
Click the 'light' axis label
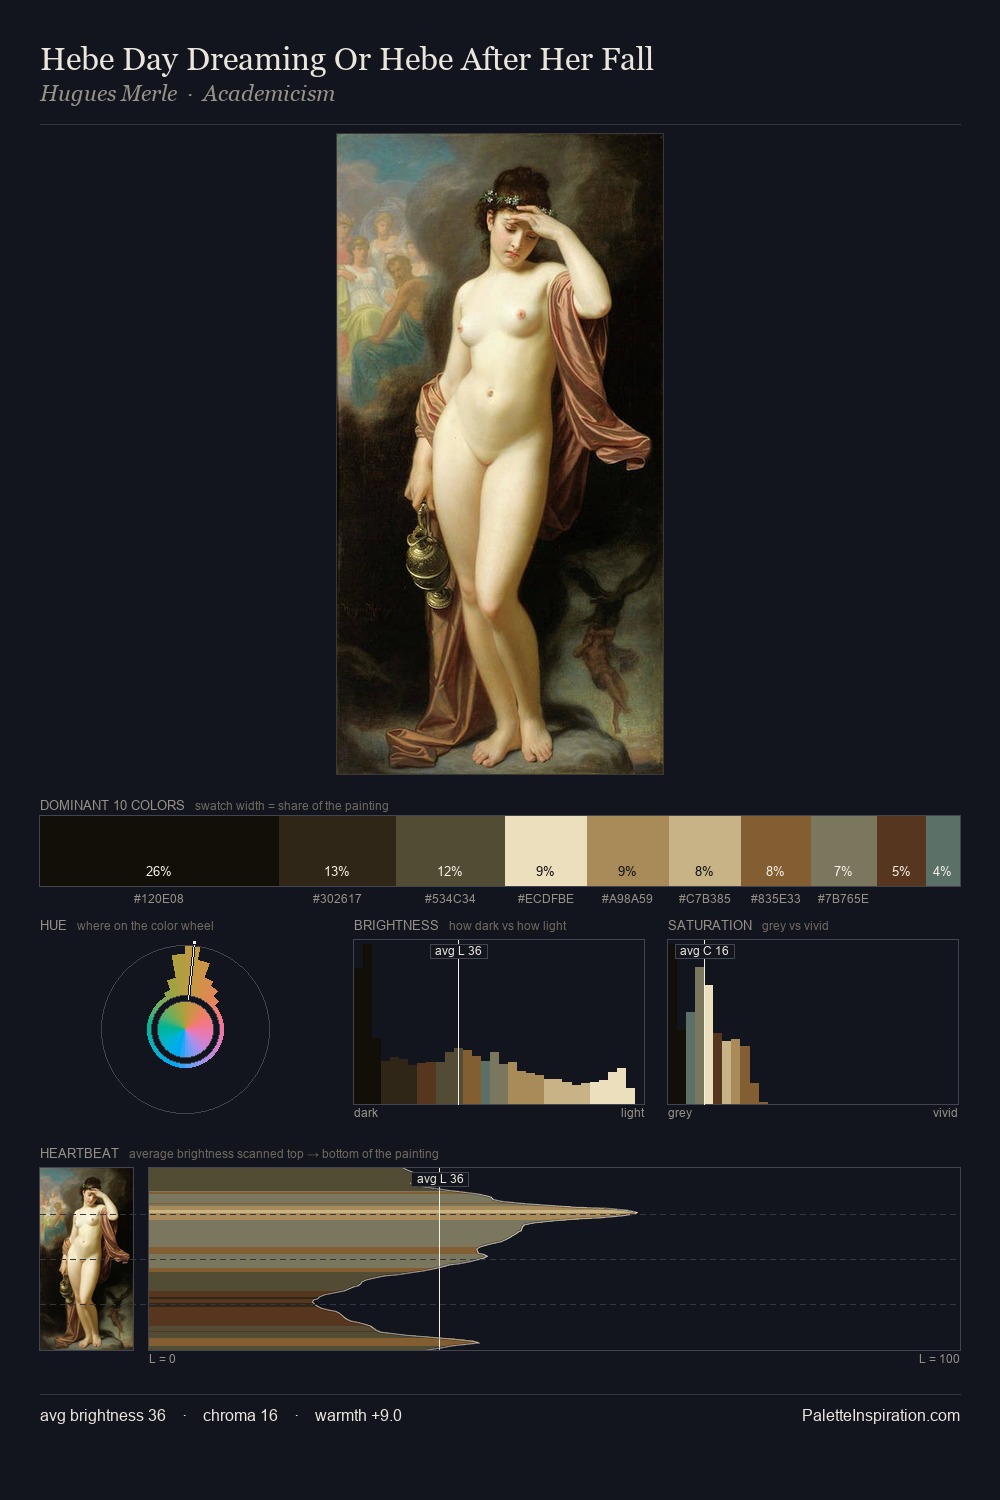pyautogui.click(x=632, y=1113)
